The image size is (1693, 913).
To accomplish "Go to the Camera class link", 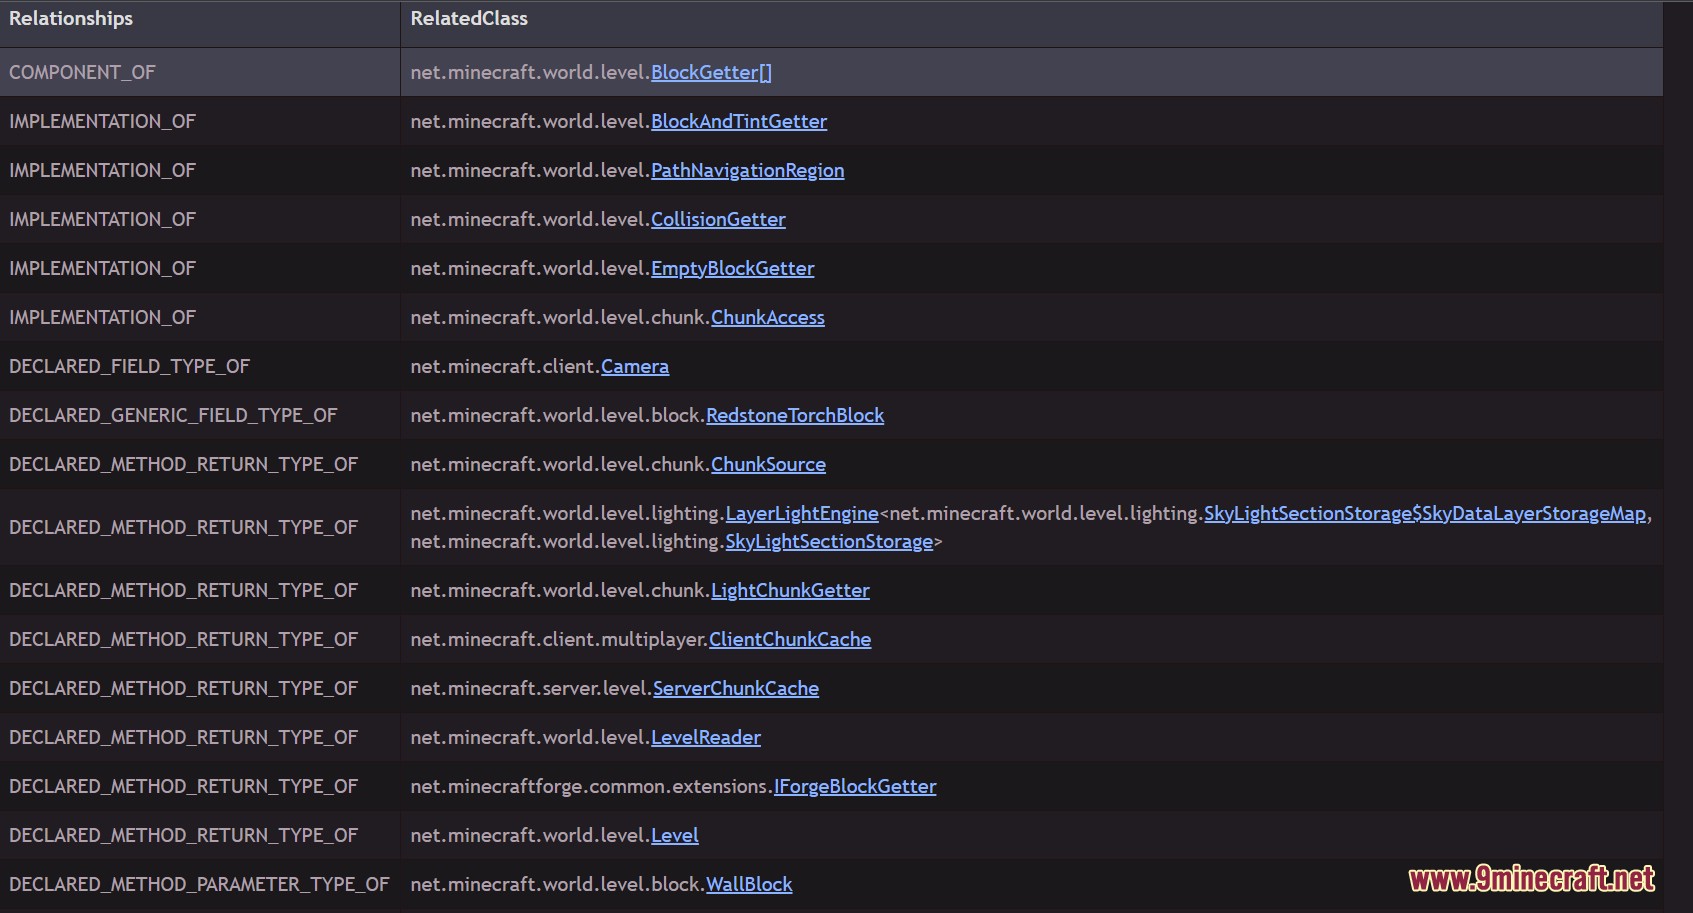I will point(634,366).
